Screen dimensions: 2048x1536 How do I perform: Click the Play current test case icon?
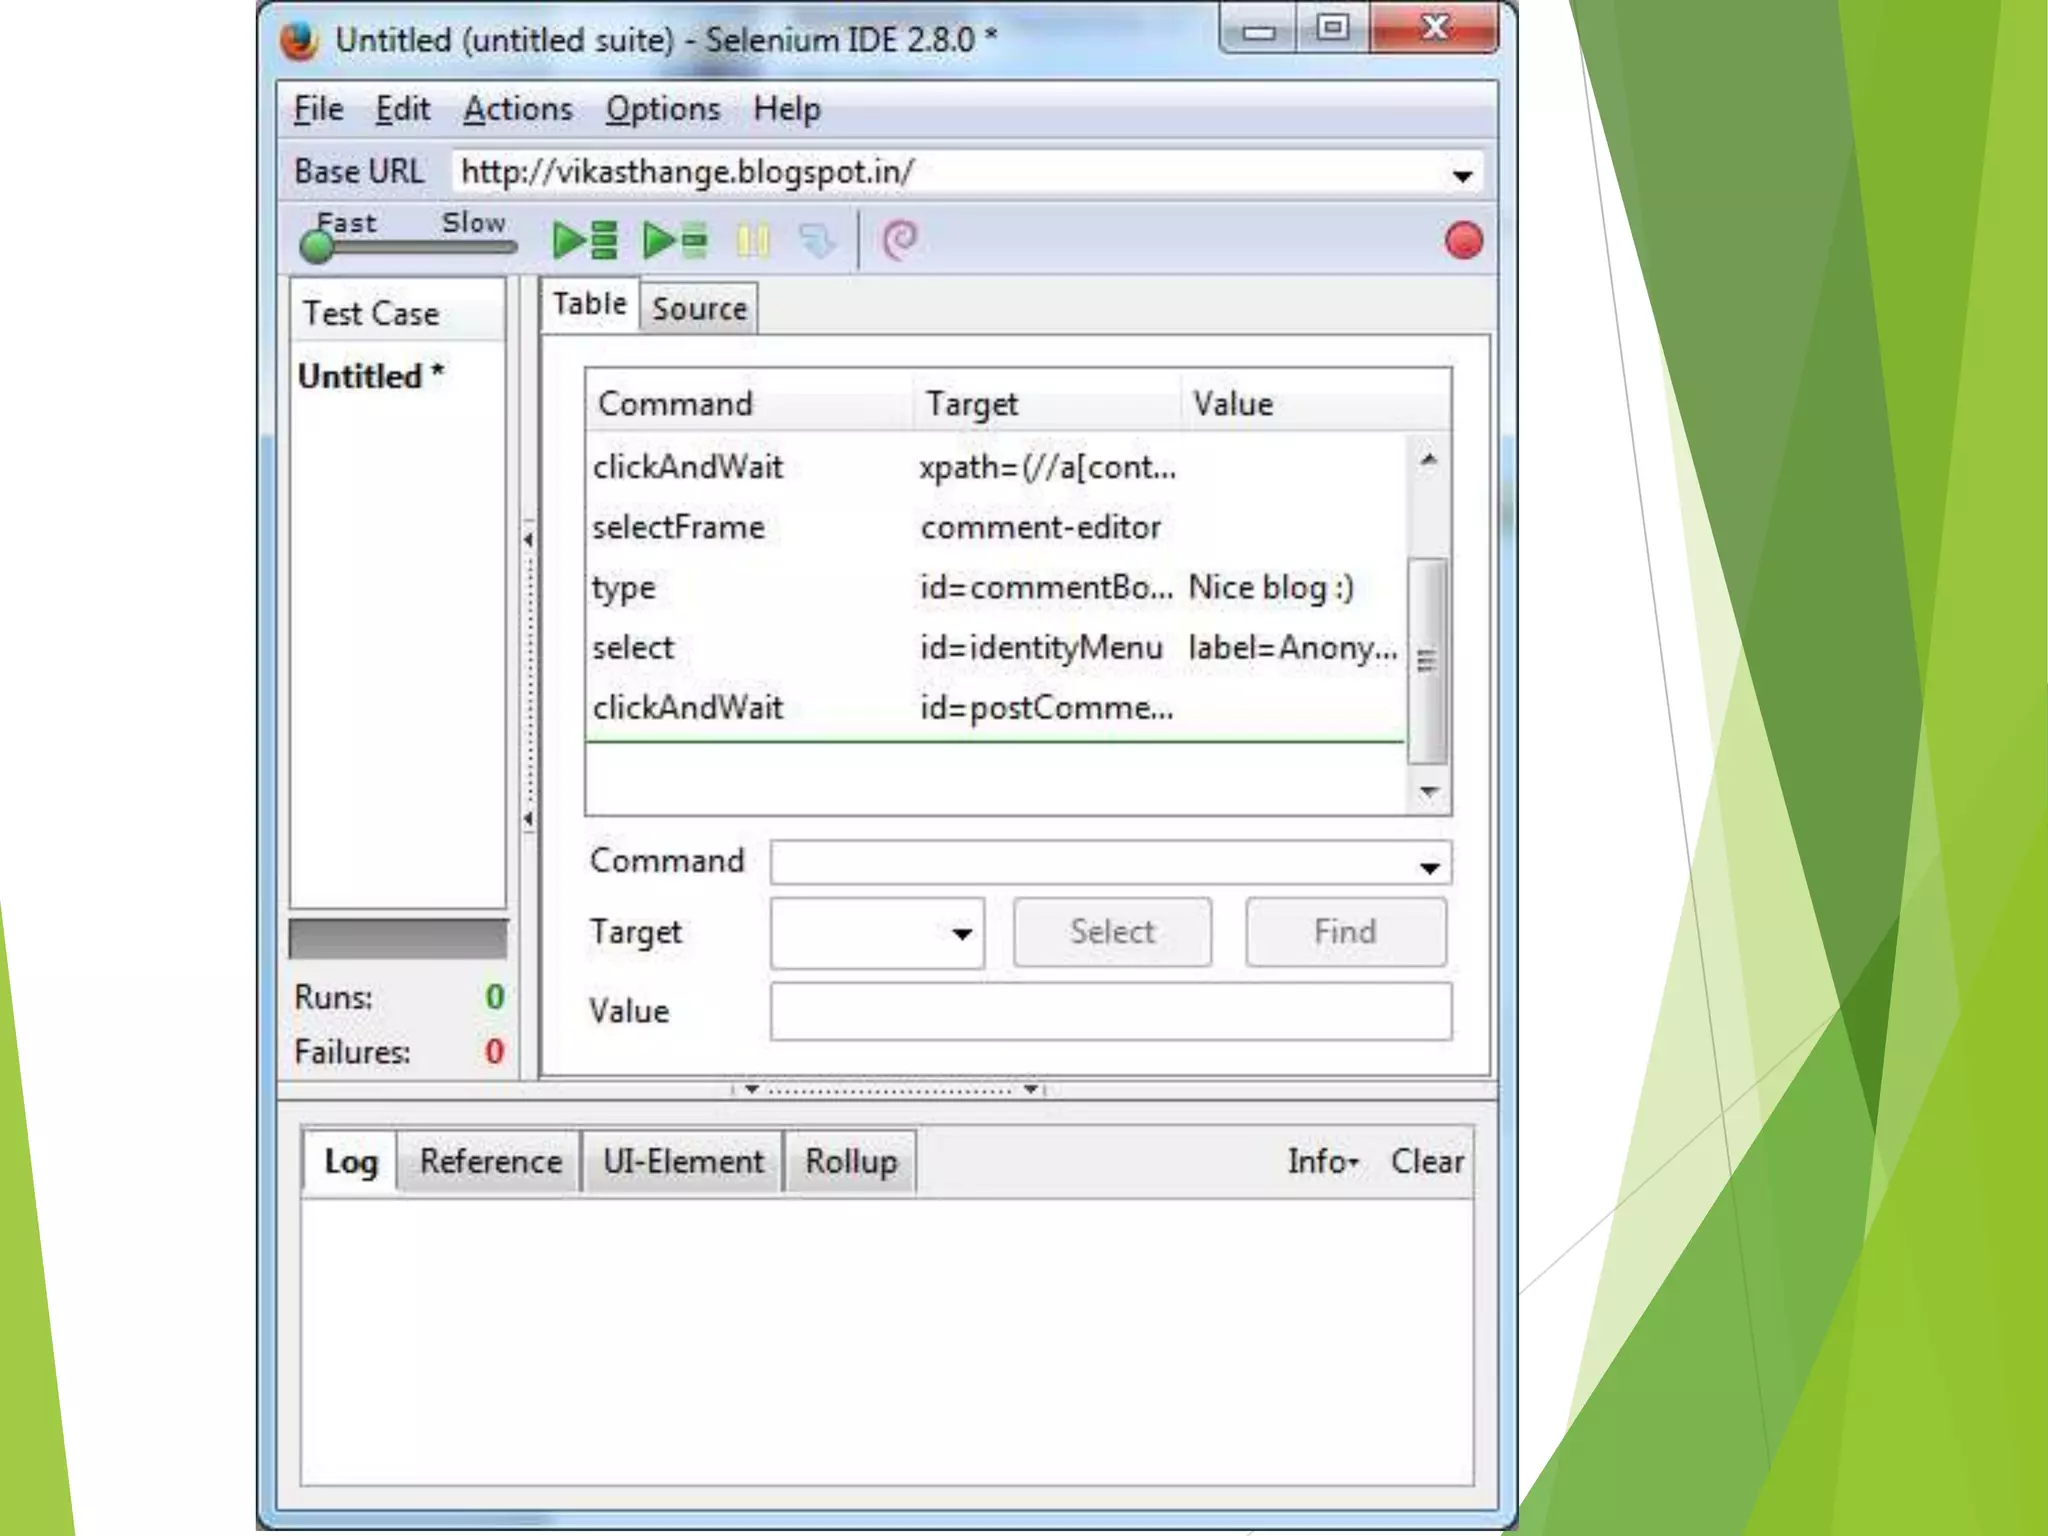(675, 240)
